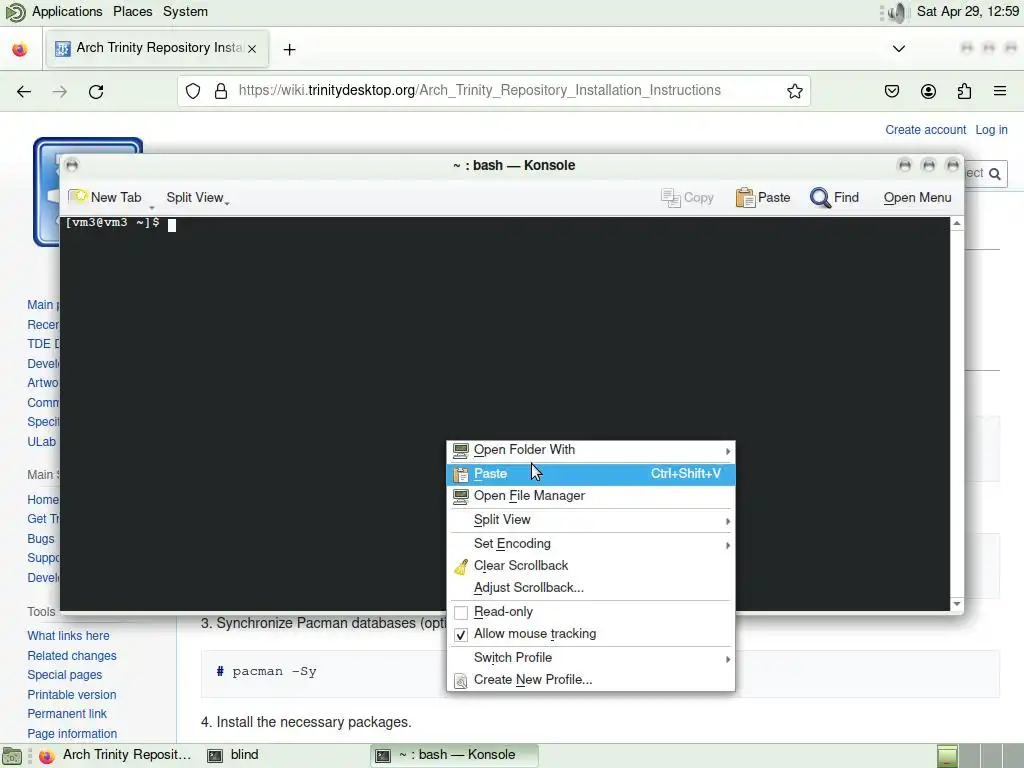Viewport: 1024px width, 768px height.
Task: Switch to Firefox via the taskbar entry
Action: click(x=116, y=755)
